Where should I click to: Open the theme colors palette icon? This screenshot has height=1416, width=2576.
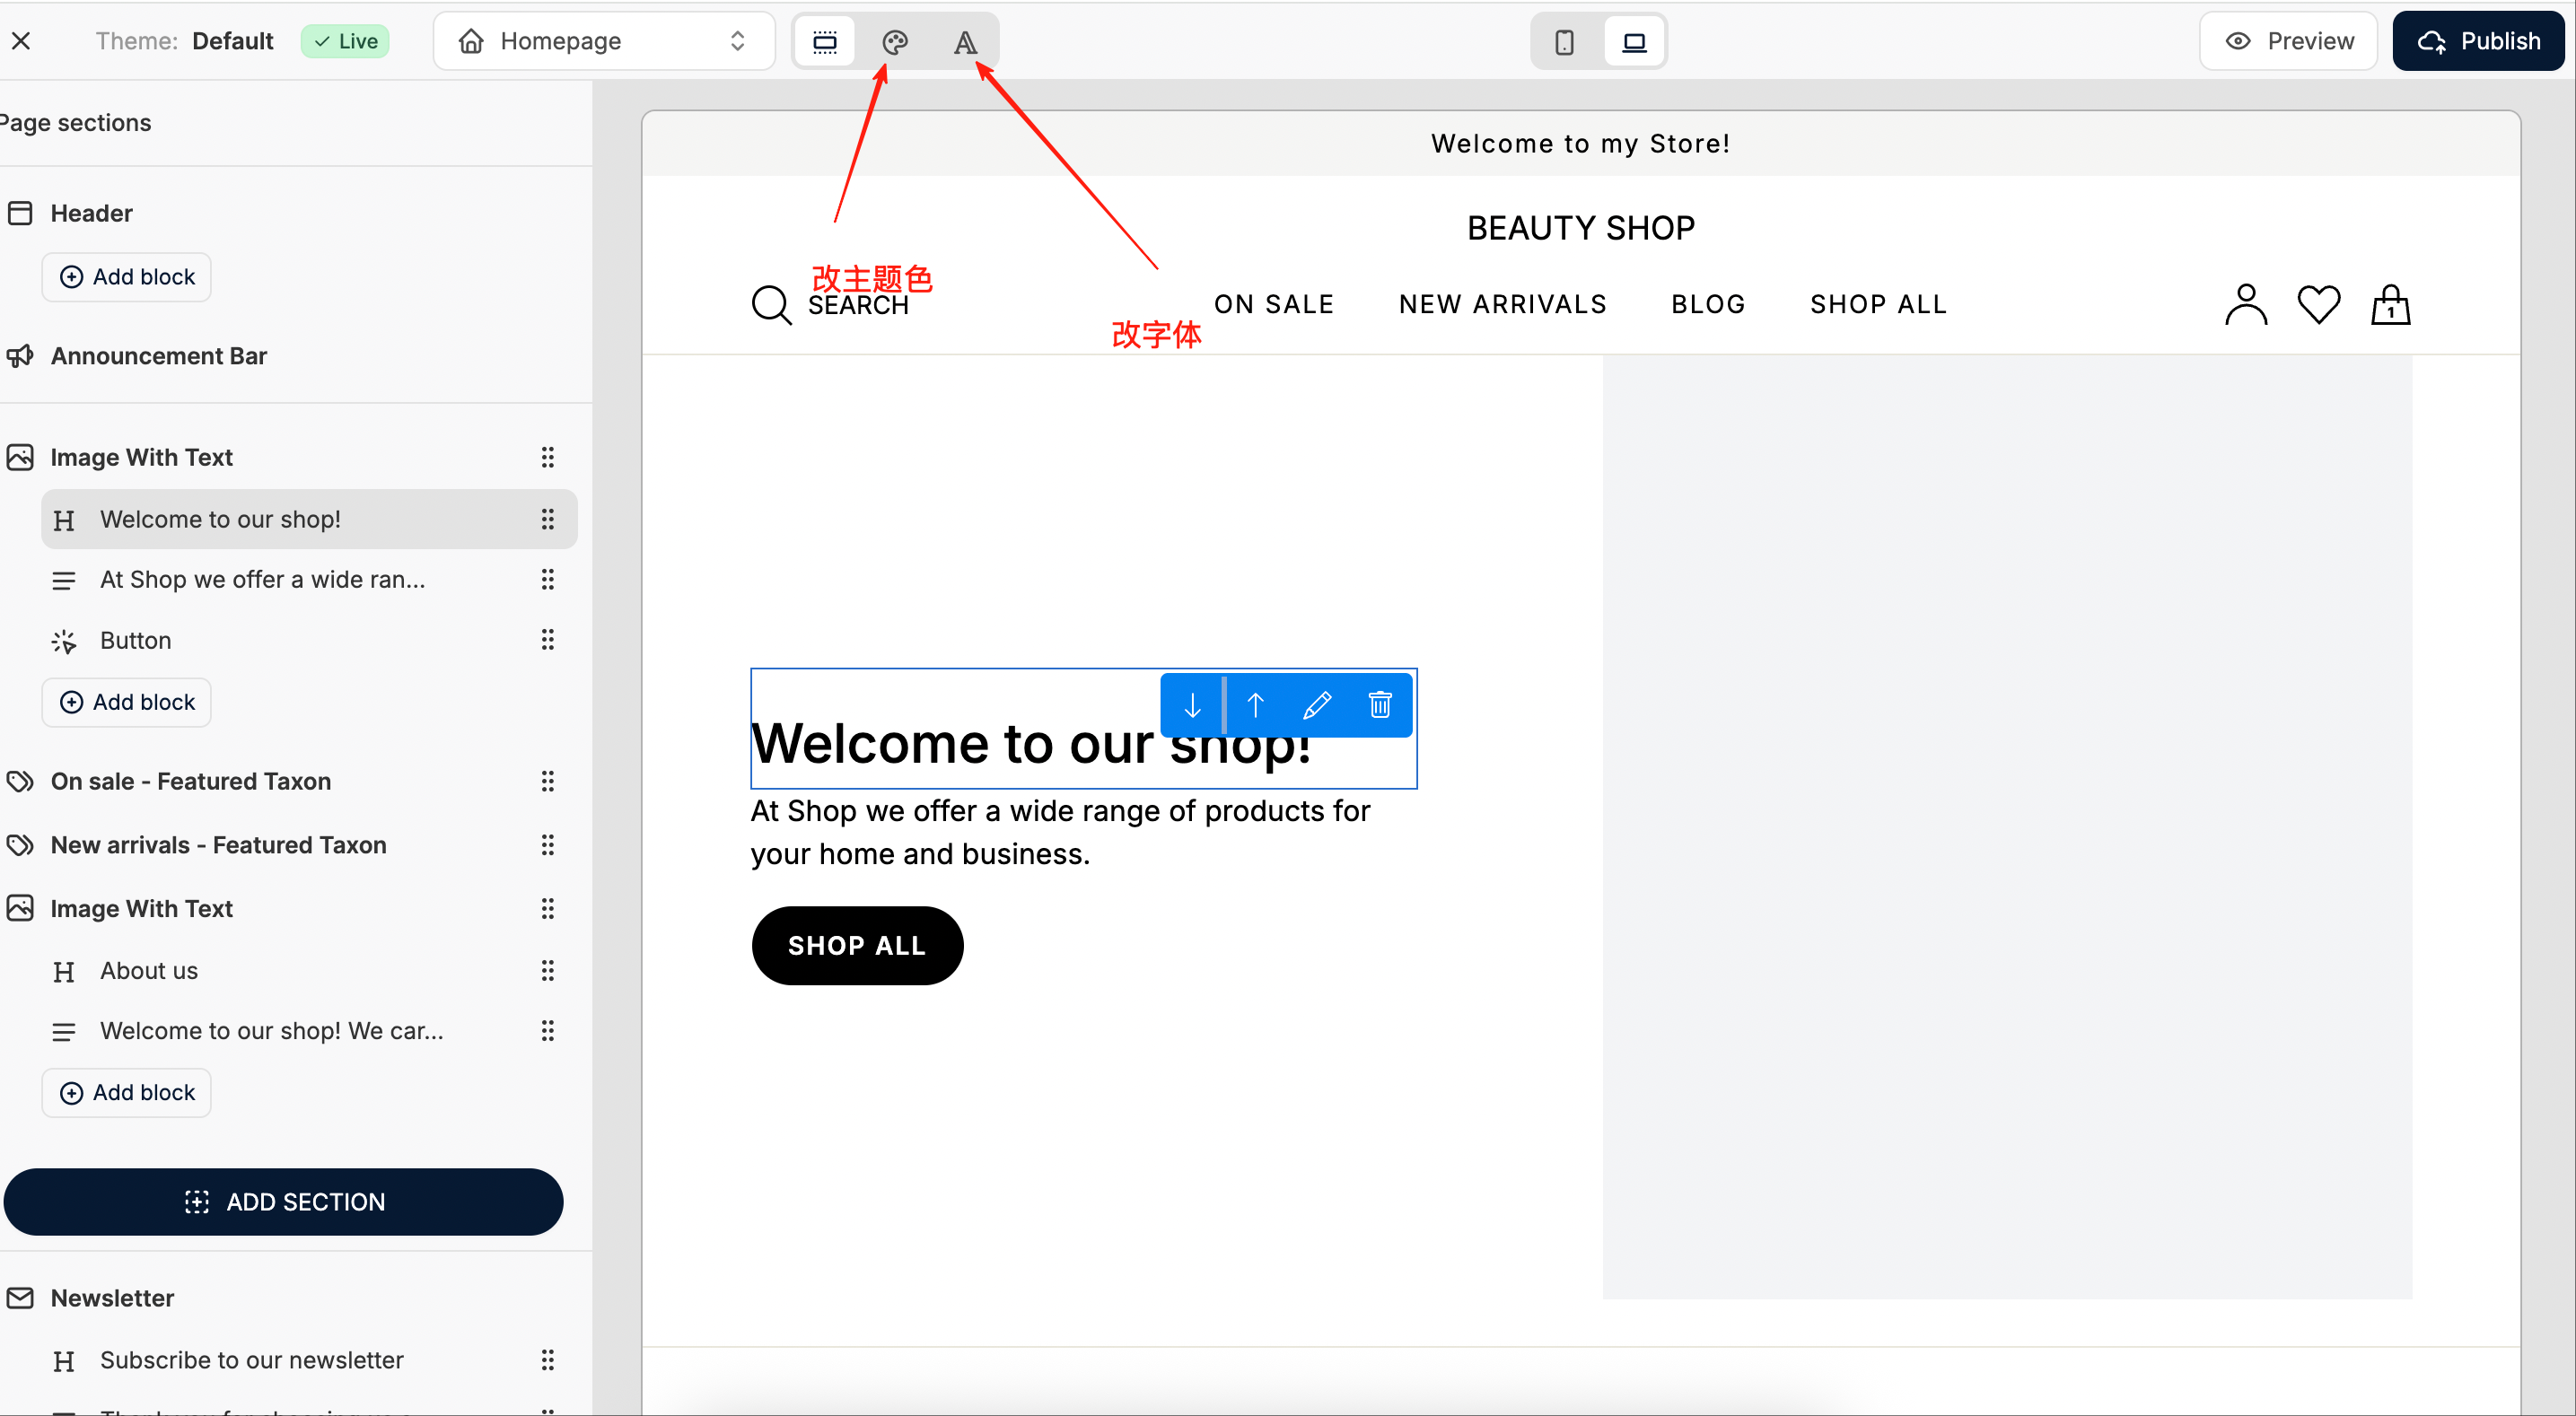click(x=894, y=41)
